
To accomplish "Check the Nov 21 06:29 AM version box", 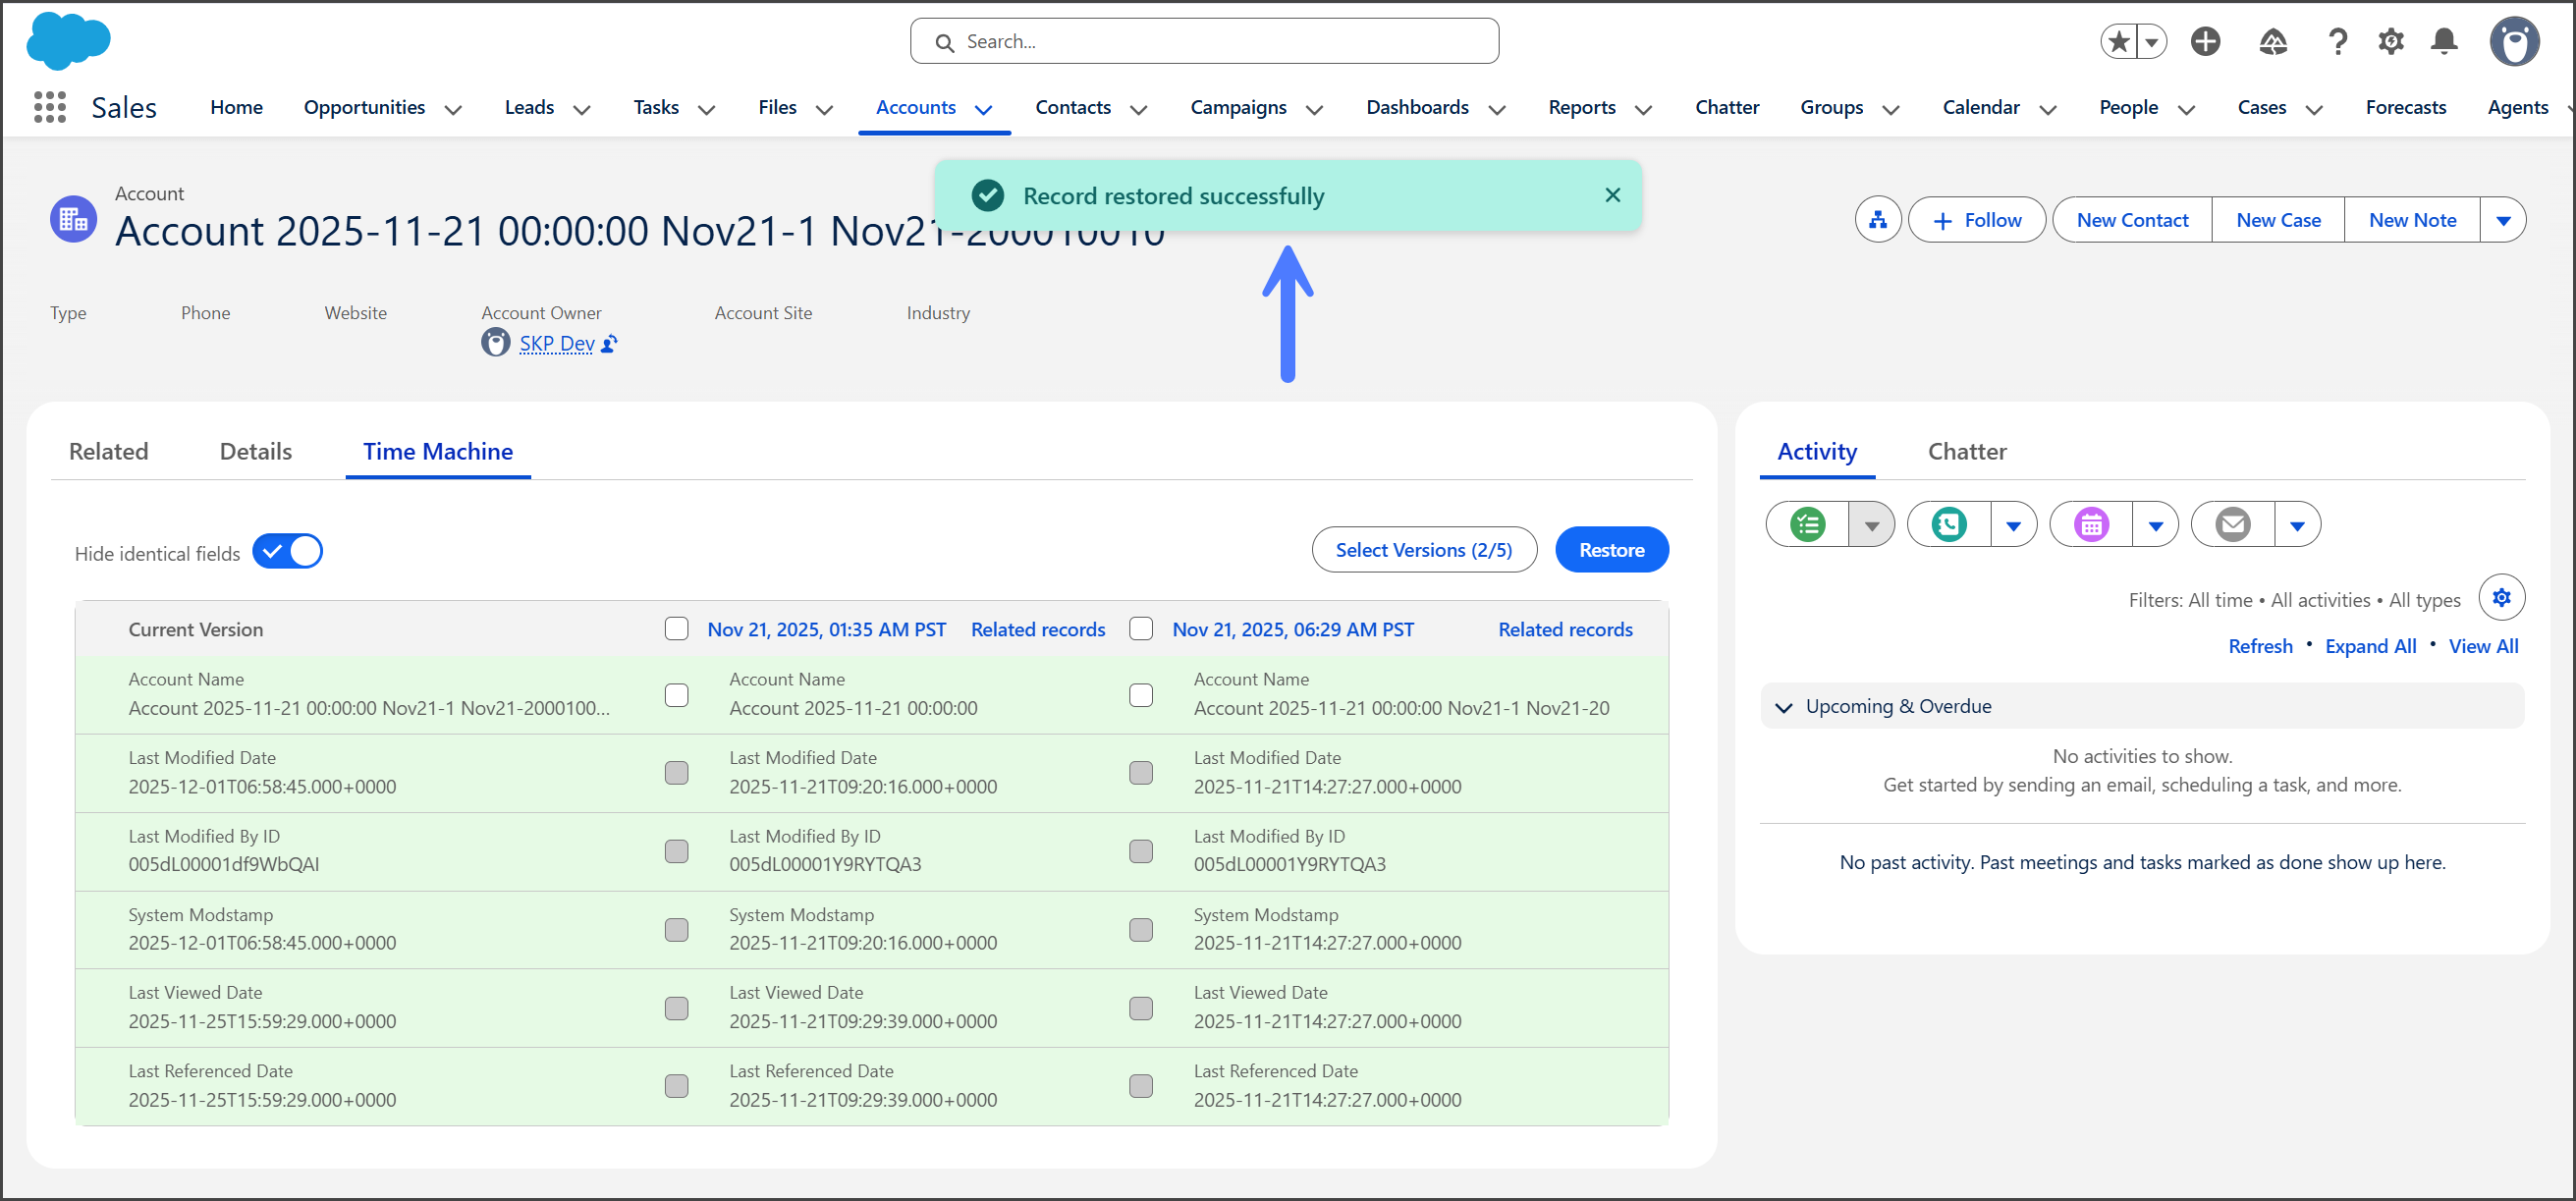I will [x=1141, y=629].
